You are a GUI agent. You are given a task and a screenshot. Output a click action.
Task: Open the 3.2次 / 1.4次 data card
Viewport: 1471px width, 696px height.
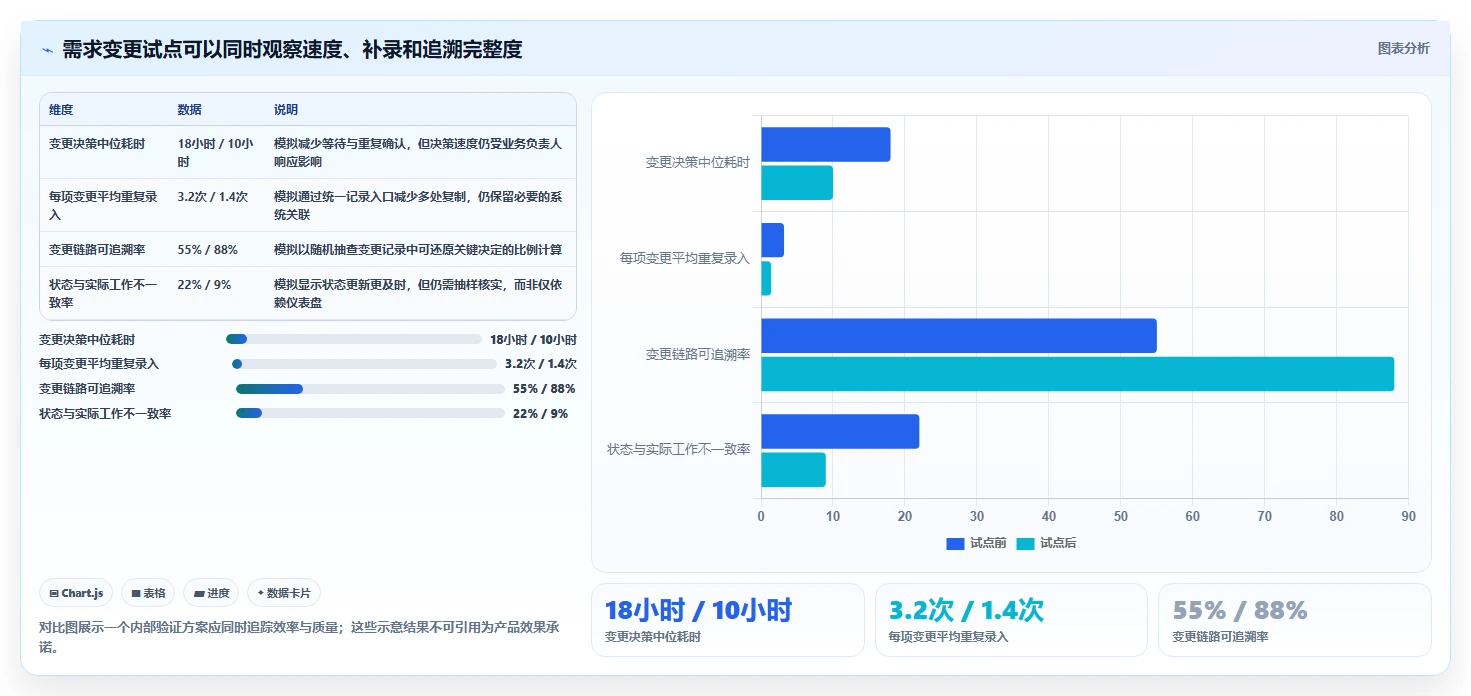(1011, 620)
